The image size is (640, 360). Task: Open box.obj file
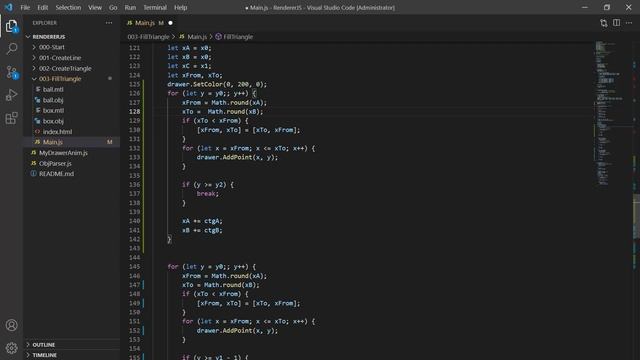coord(53,121)
